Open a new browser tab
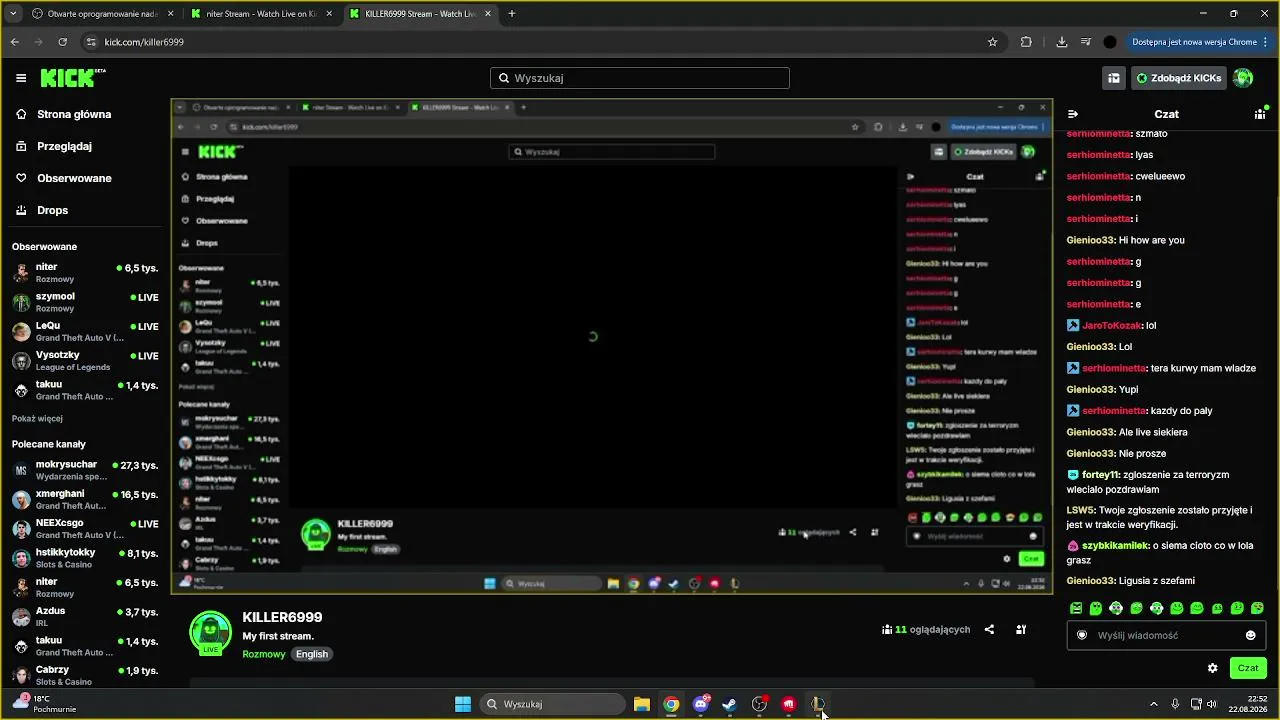 click(x=512, y=14)
